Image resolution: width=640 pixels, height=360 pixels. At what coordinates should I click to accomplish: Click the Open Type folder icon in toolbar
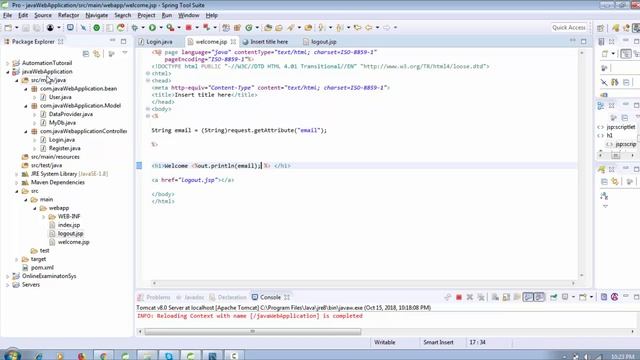pyautogui.click(x=268, y=28)
